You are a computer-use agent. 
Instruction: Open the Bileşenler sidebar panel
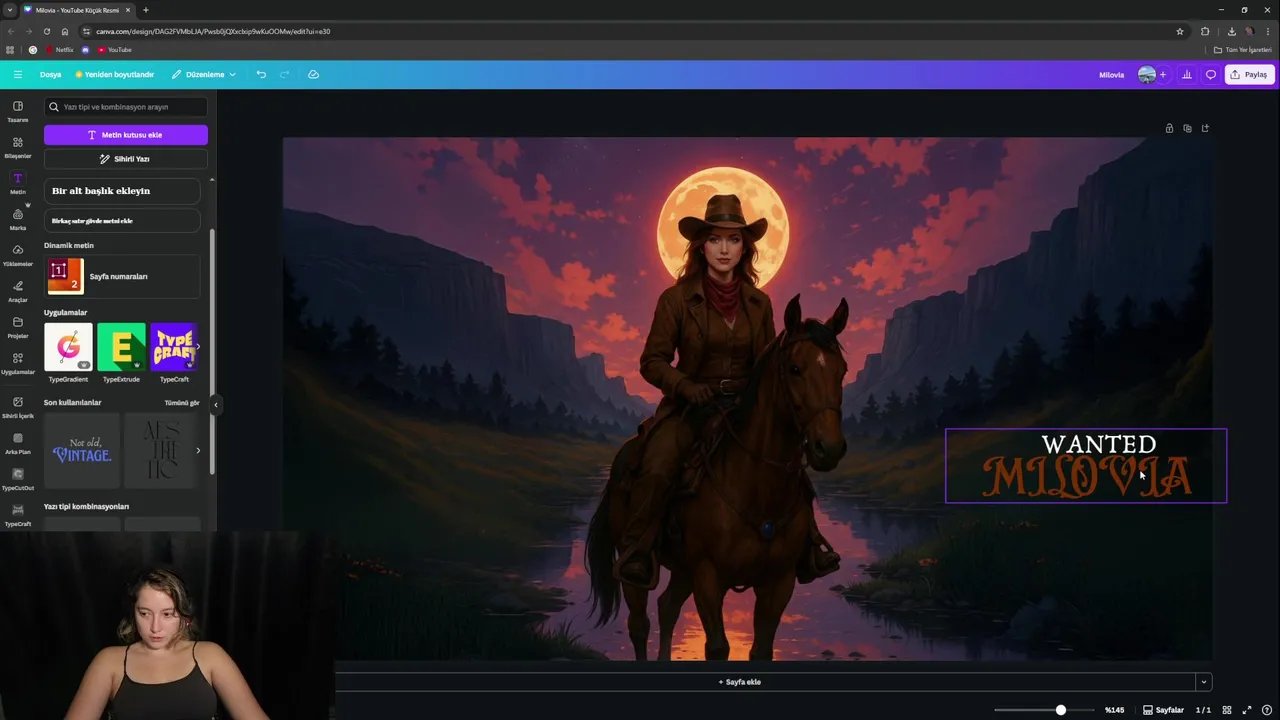click(18, 147)
